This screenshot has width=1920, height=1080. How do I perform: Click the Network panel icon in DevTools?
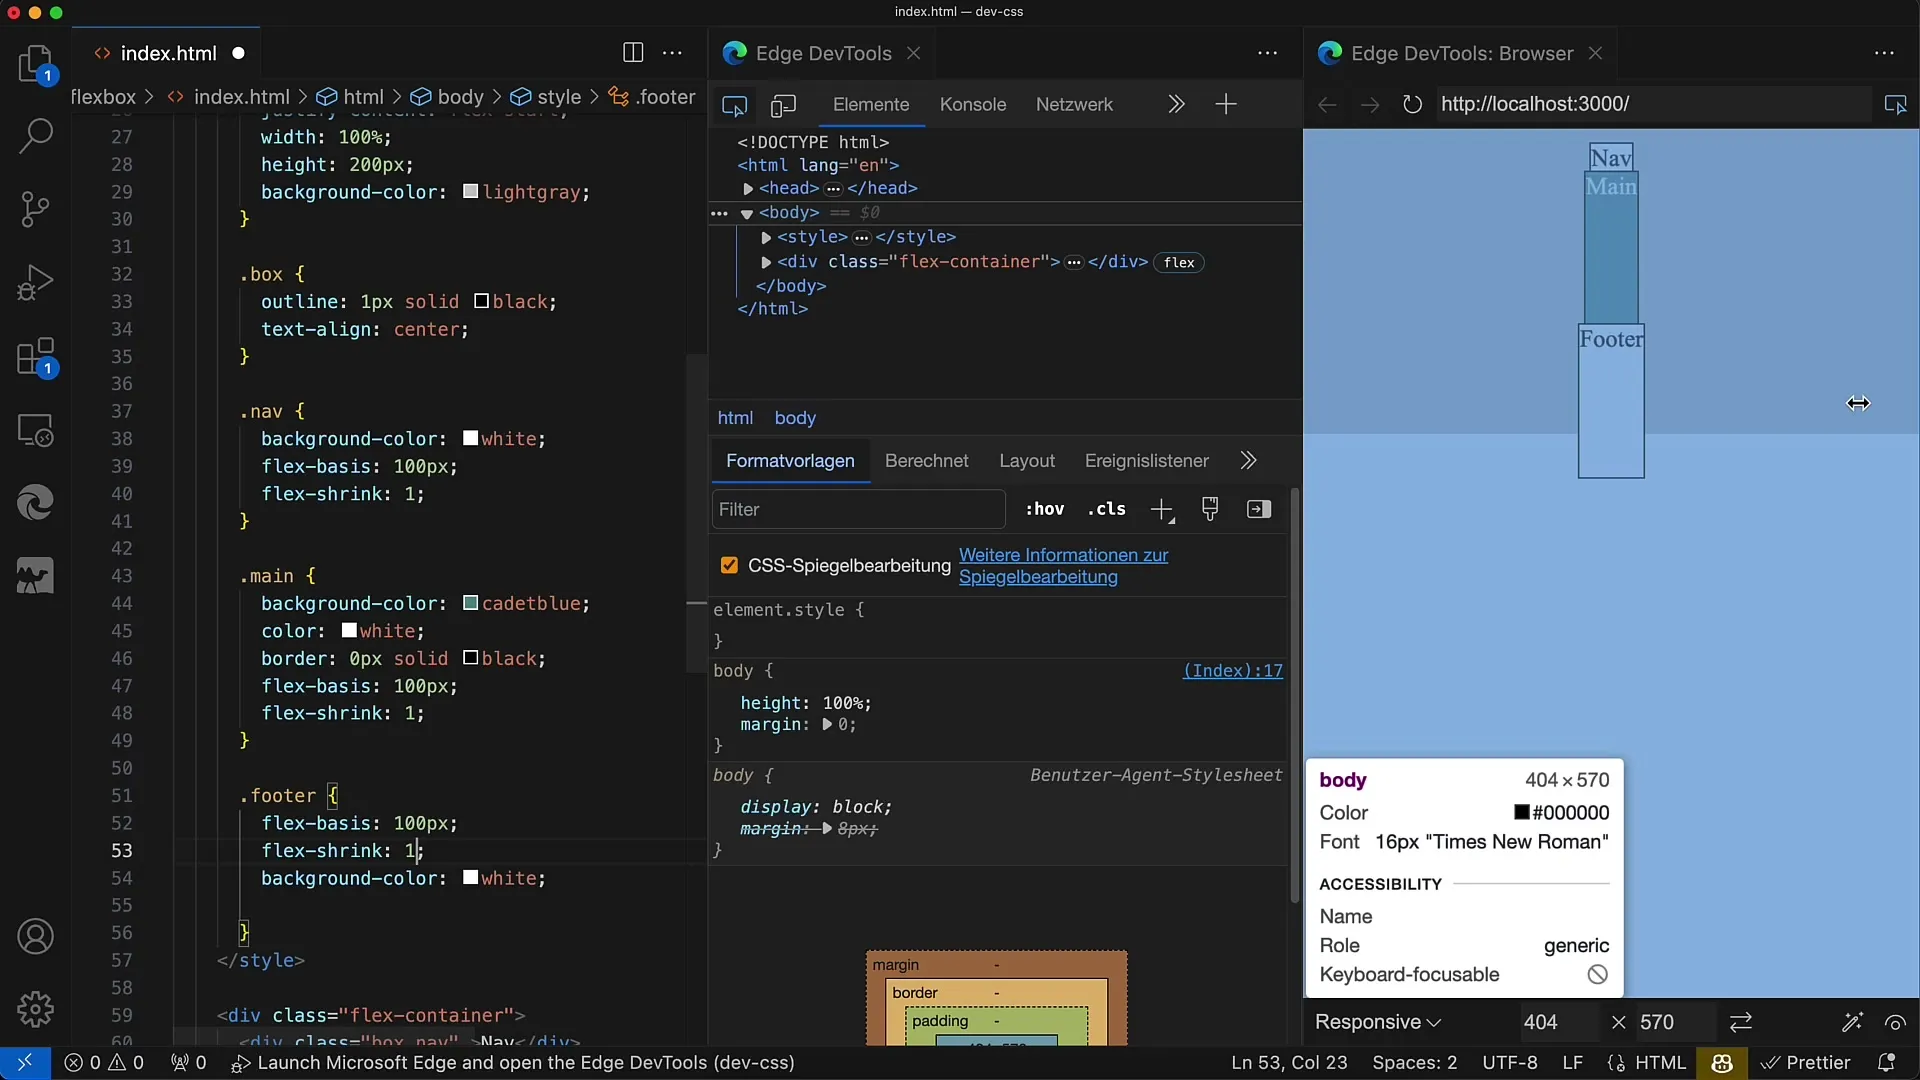(1073, 104)
